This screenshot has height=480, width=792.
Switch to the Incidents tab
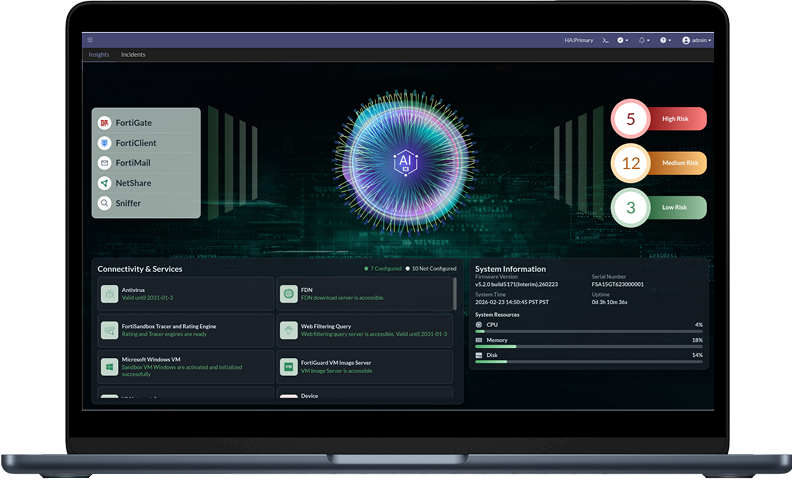click(133, 55)
